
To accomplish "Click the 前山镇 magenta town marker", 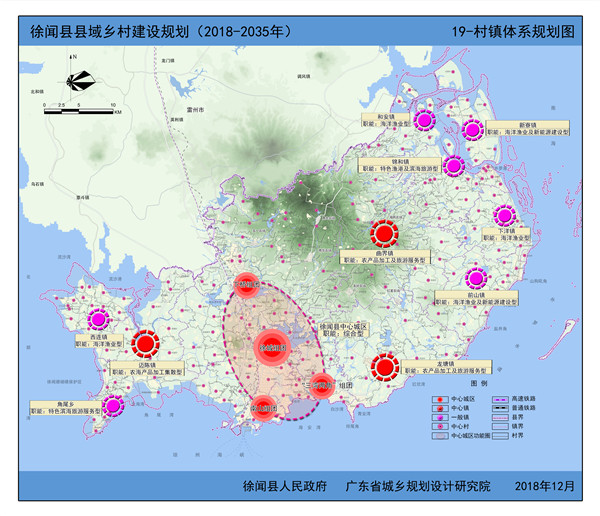I will click(477, 278).
